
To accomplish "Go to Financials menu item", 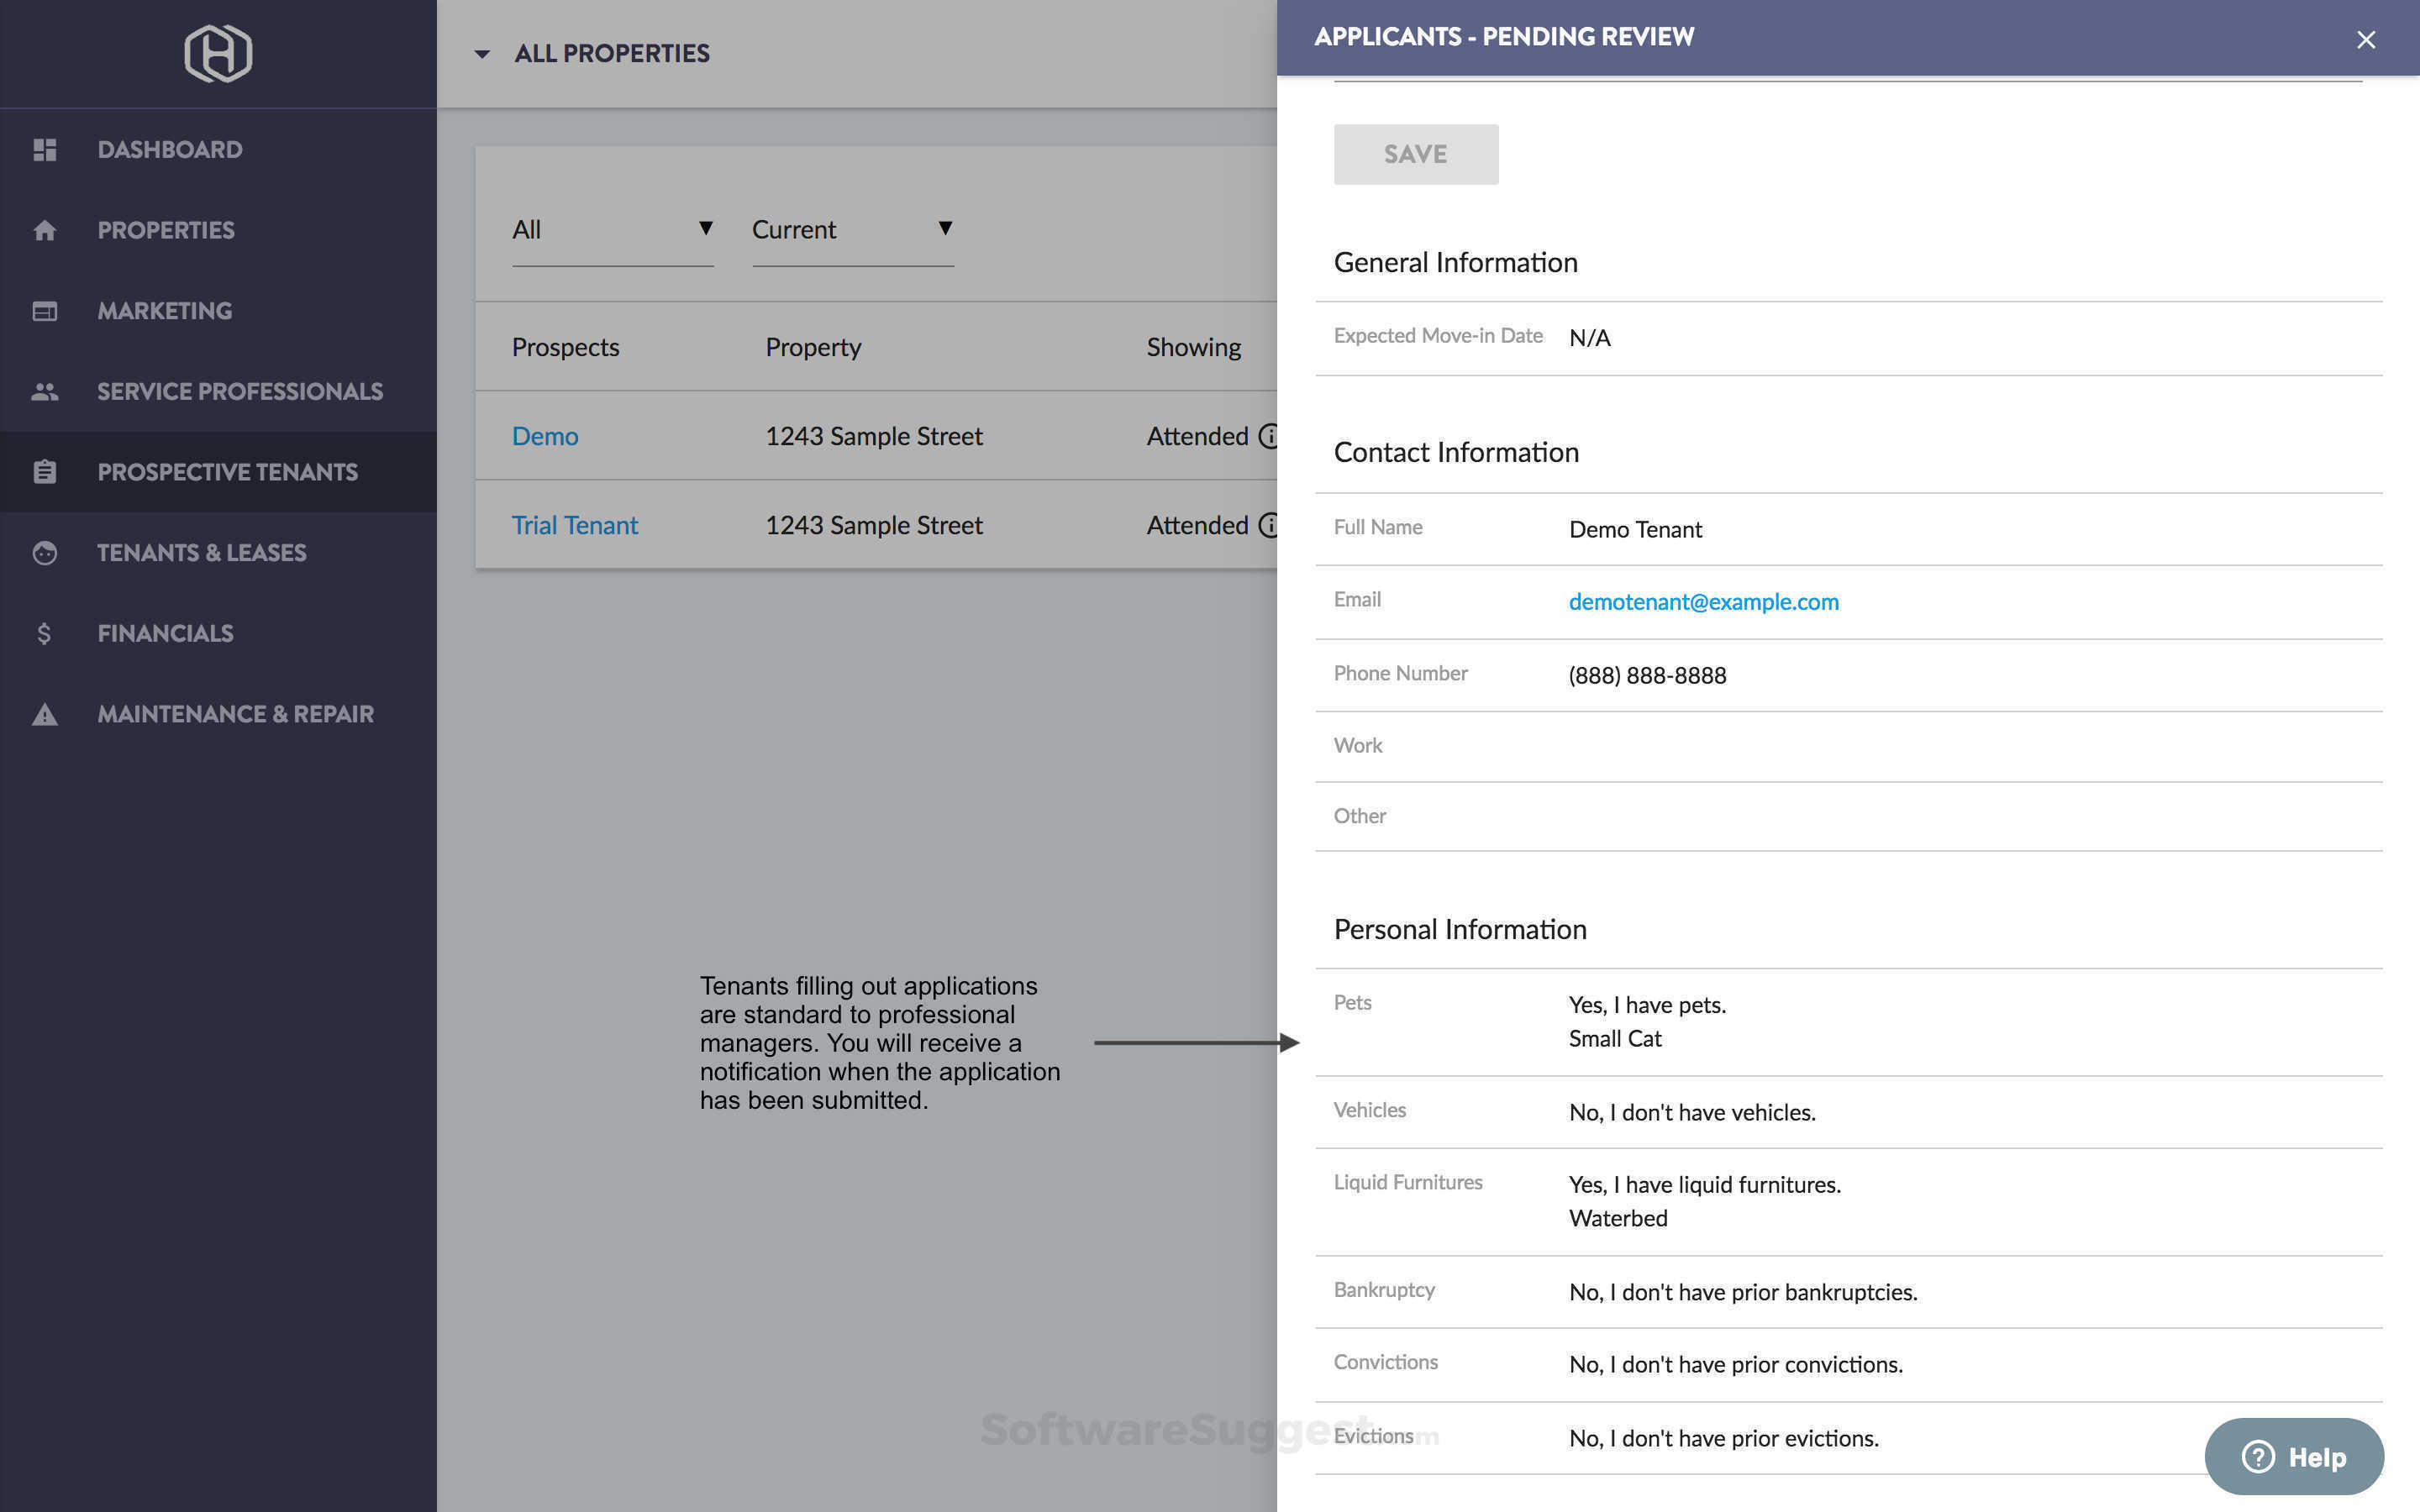I will (x=165, y=634).
